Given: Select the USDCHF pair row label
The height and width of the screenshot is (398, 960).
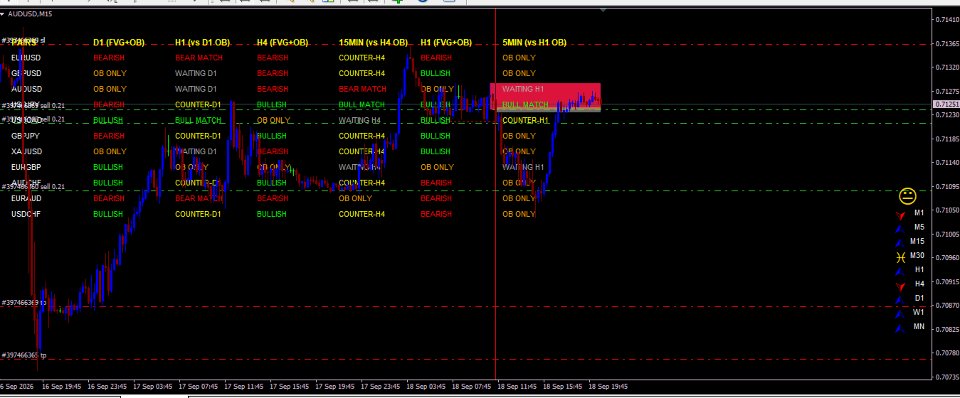Looking at the screenshot, I should click(x=26, y=214).
